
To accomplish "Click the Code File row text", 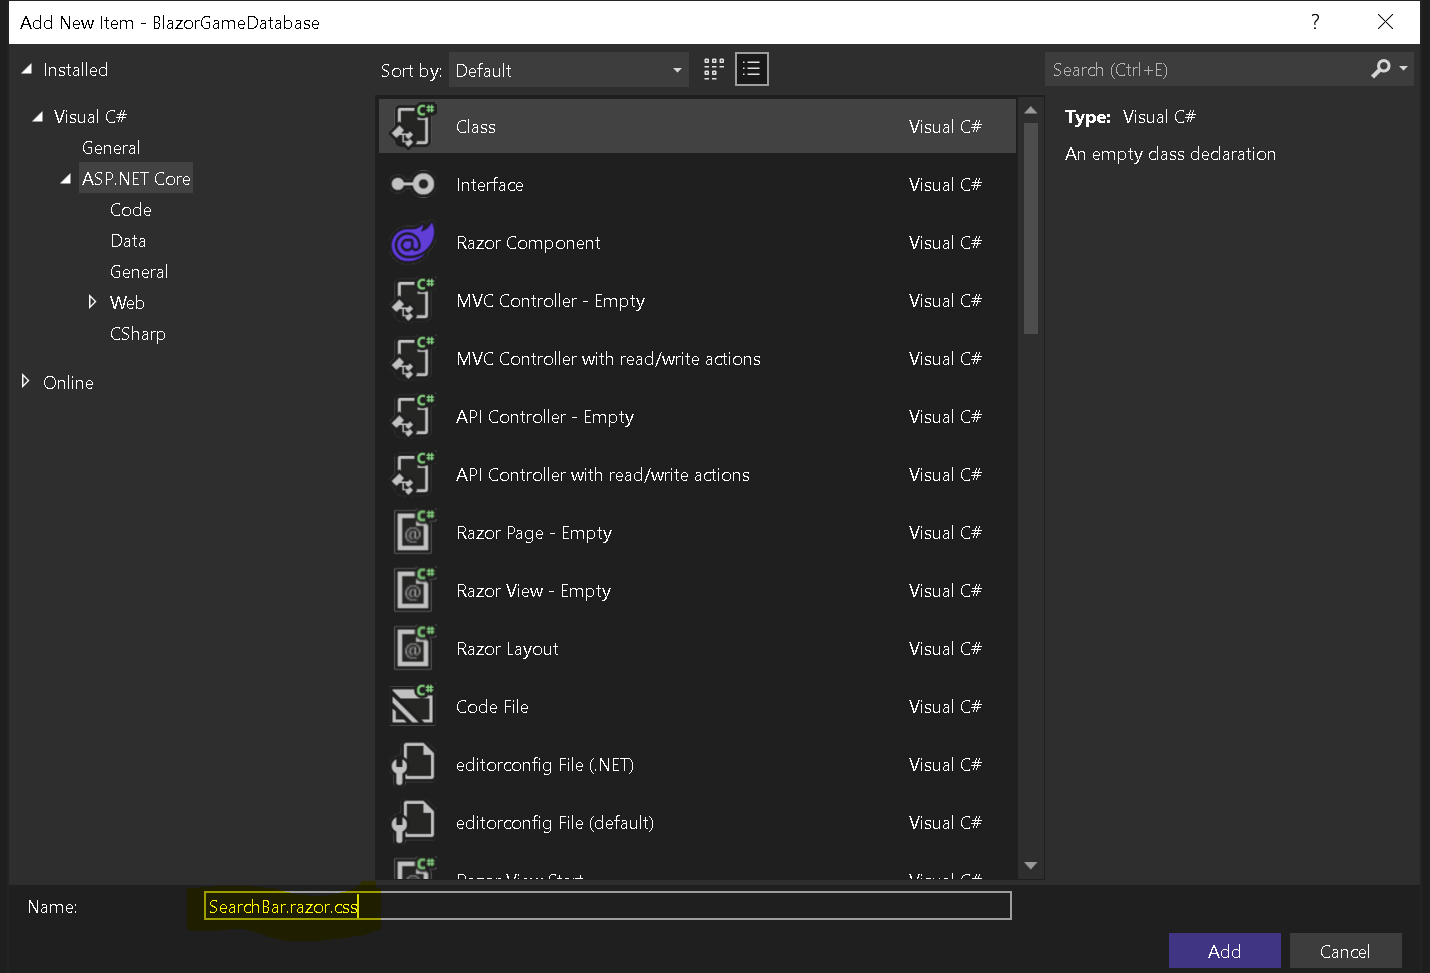I will [x=492, y=707].
